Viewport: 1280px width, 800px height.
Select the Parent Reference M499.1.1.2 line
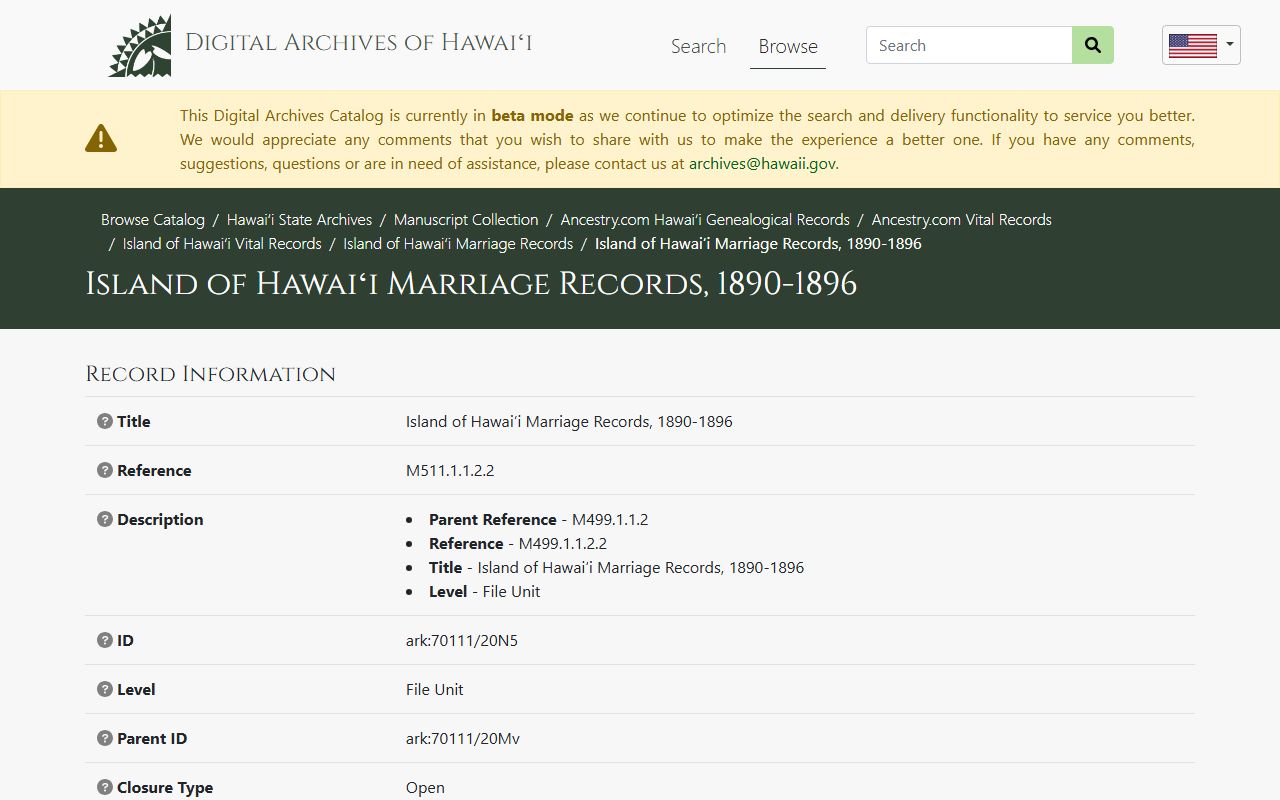(539, 519)
